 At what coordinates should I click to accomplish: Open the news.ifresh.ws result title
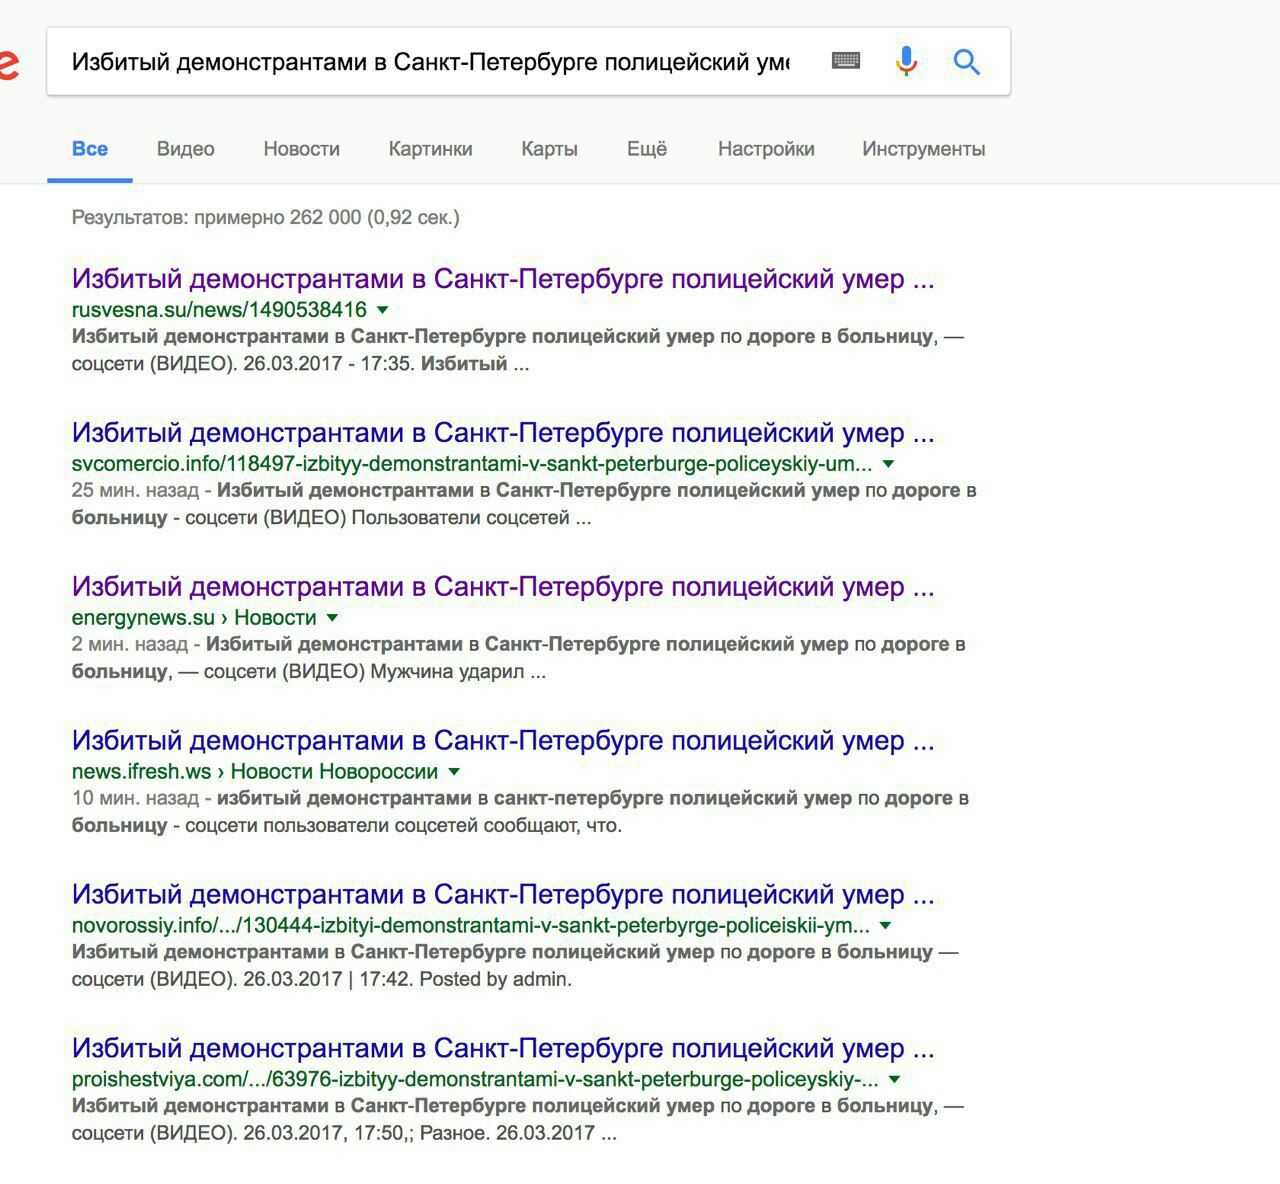coord(503,741)
